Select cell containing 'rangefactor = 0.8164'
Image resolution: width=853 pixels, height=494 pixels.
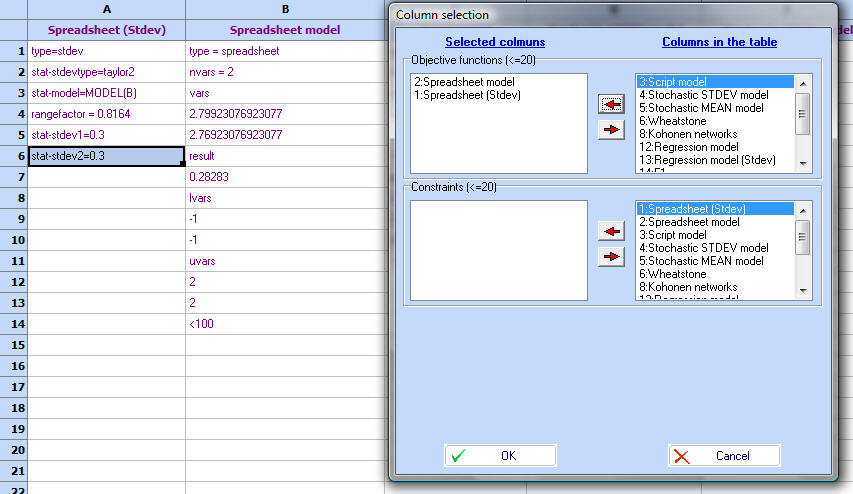tap(106, 114)
